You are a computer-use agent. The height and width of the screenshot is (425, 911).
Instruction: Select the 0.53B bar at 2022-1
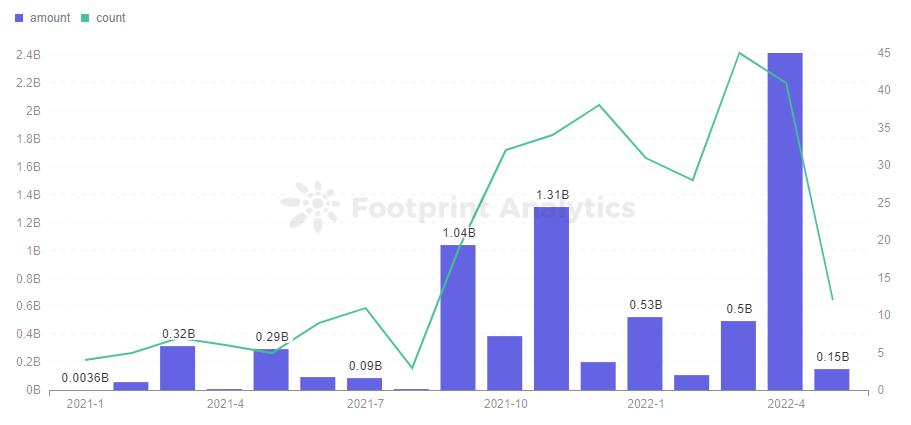[x=645, y=353]
